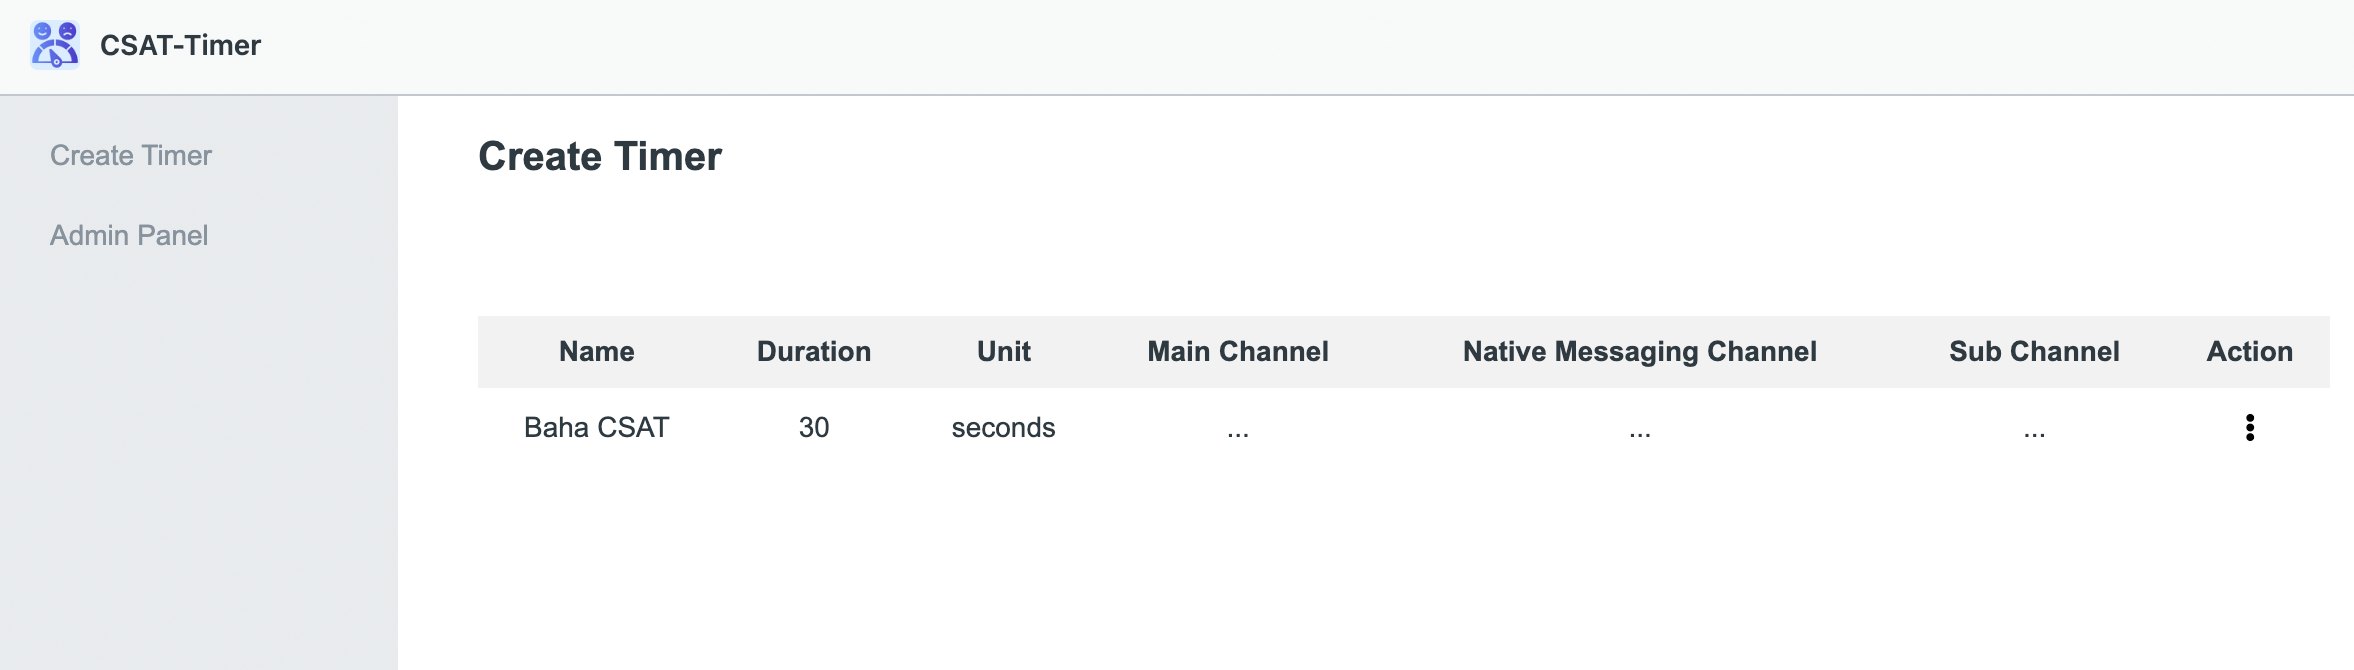Viewport: 2354px width, 670px height.
Task: Click the kebab icon under the Action column
Action: [2250, 428]
